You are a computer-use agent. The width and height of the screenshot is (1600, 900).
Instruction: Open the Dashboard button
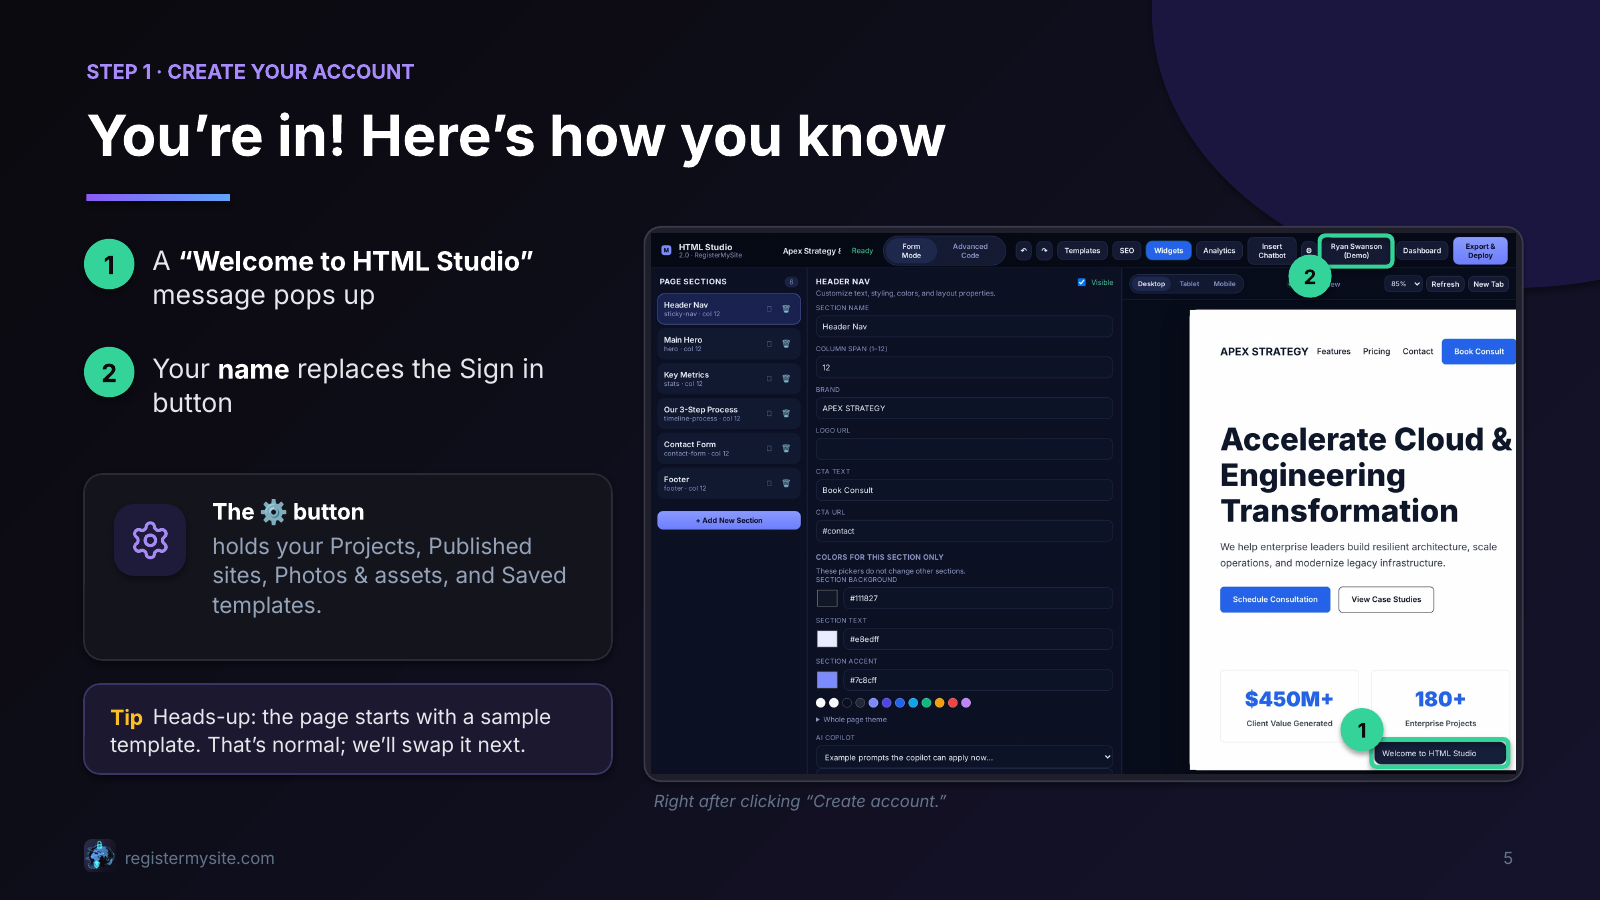(1422, 251)
